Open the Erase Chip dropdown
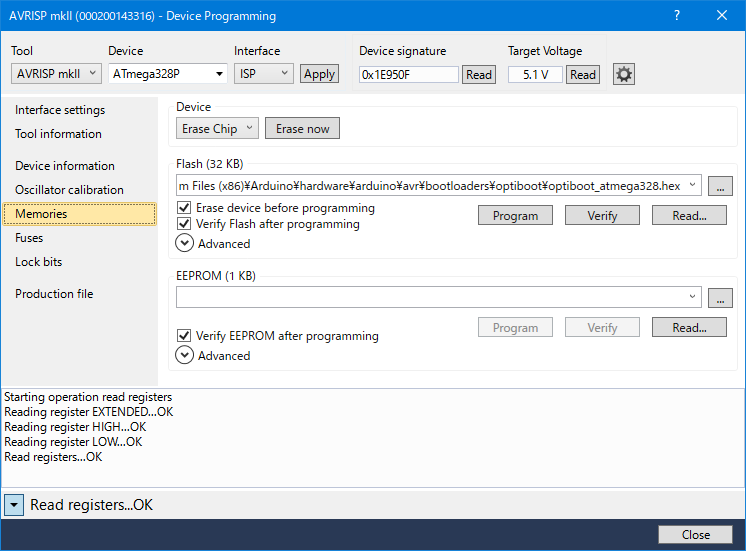Screen dimensions: 746x551 (217, 128)
